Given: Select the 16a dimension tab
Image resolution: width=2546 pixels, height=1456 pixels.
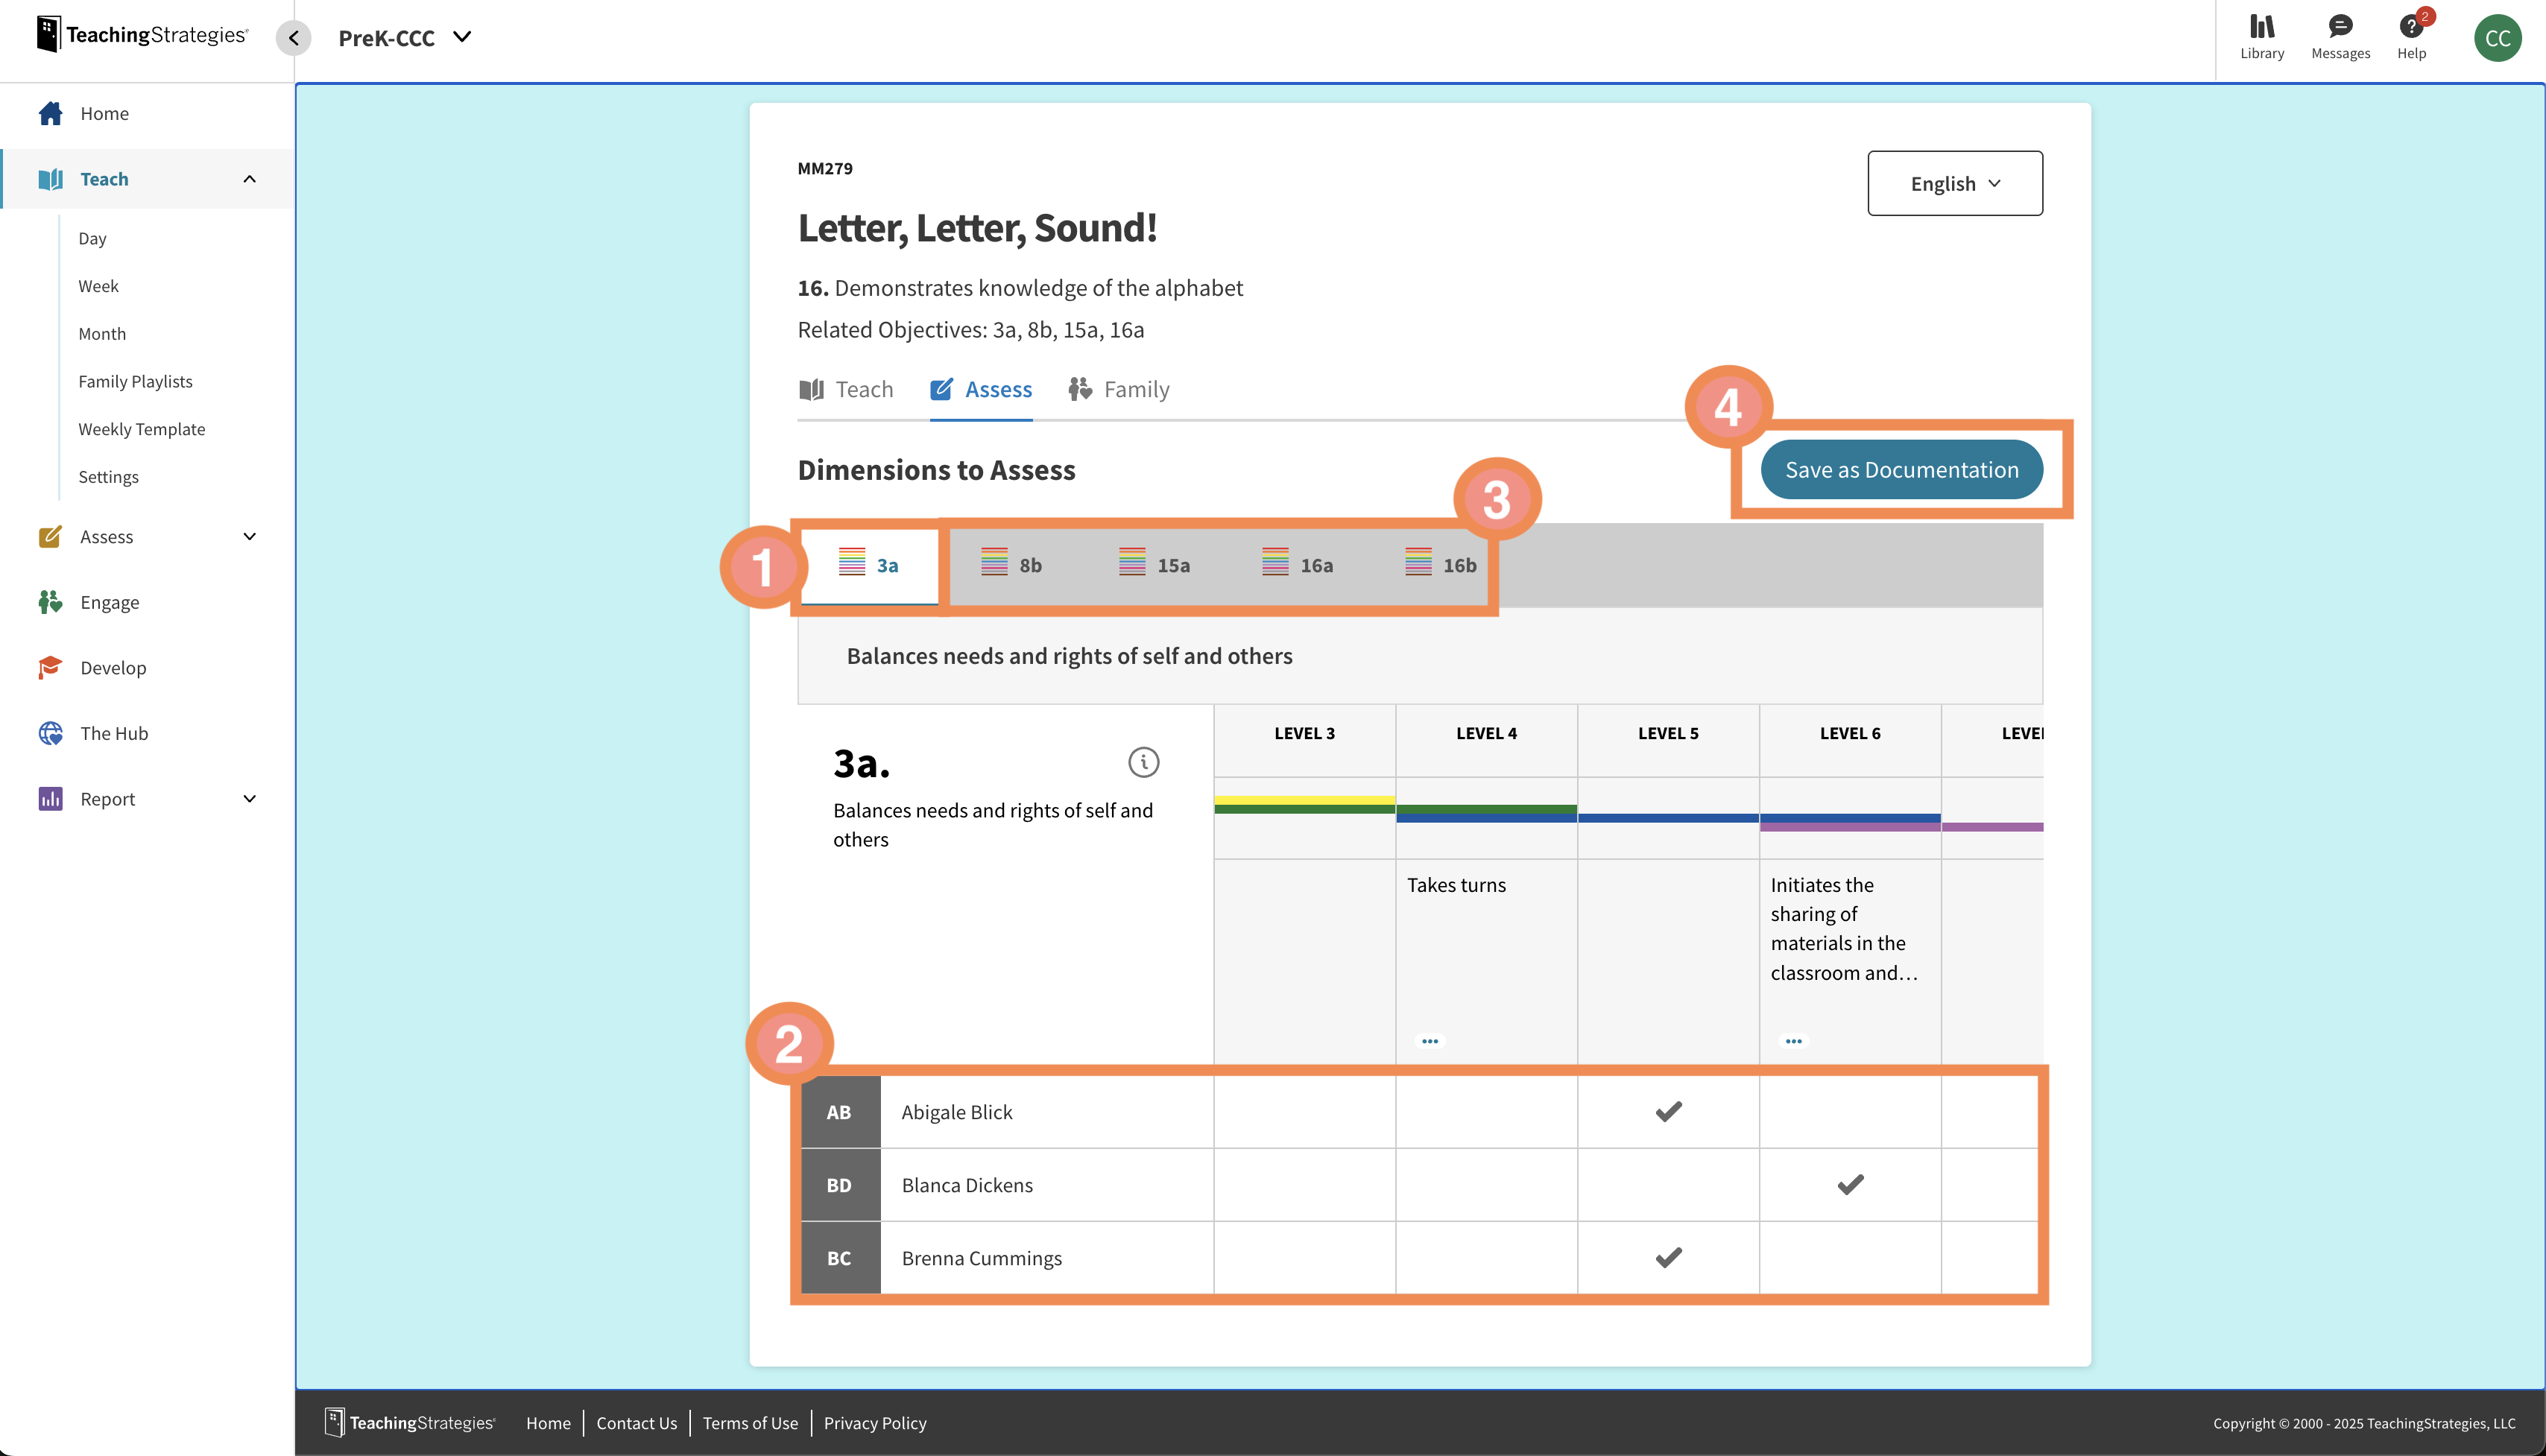Looking at the screenshot, I should point(1297,565).
